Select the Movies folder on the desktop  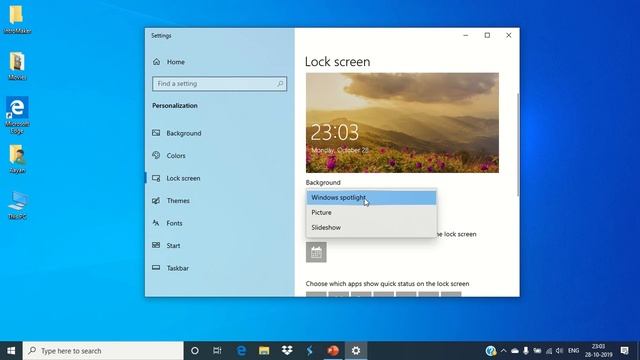coord(17,66)
